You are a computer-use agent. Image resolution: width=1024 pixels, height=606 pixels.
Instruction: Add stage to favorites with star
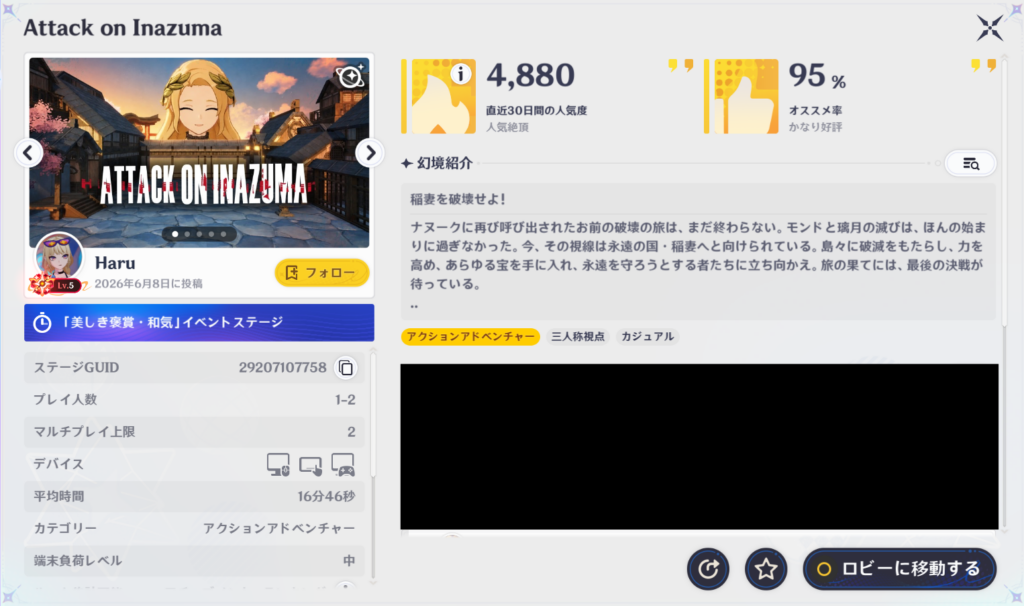tap(766, 569)
